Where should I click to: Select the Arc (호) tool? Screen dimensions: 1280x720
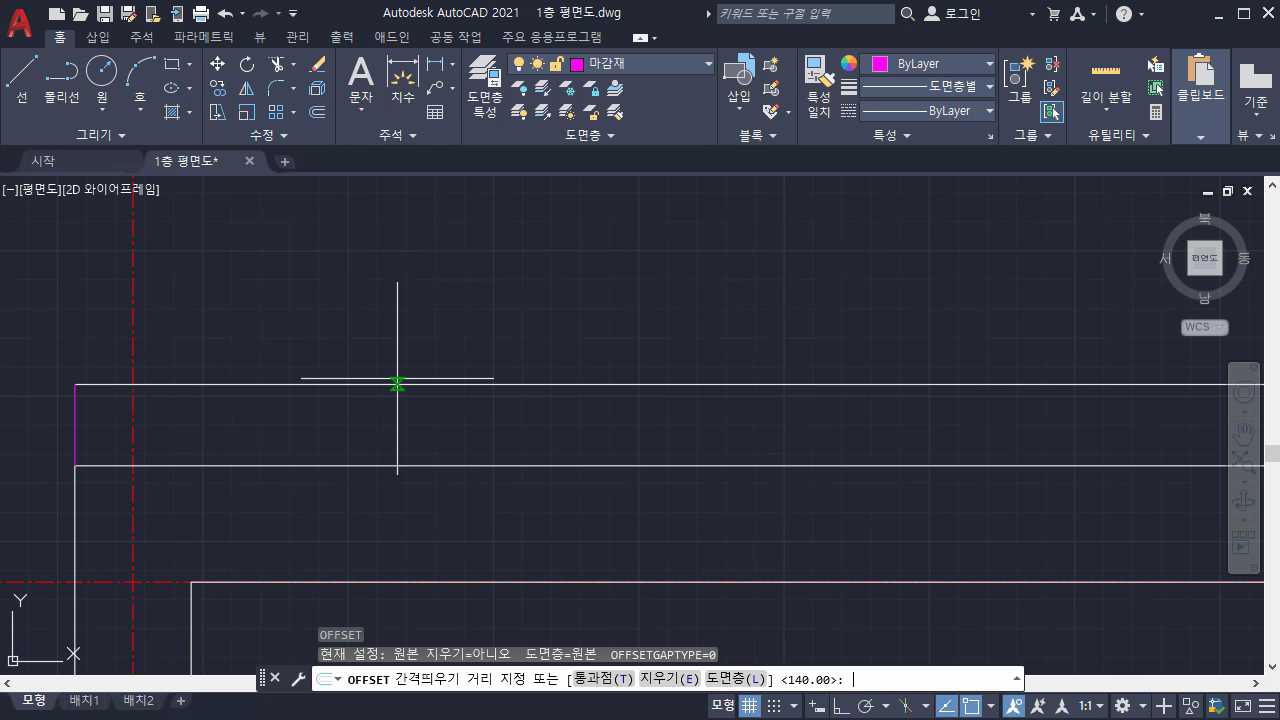(x=140, y=80)
